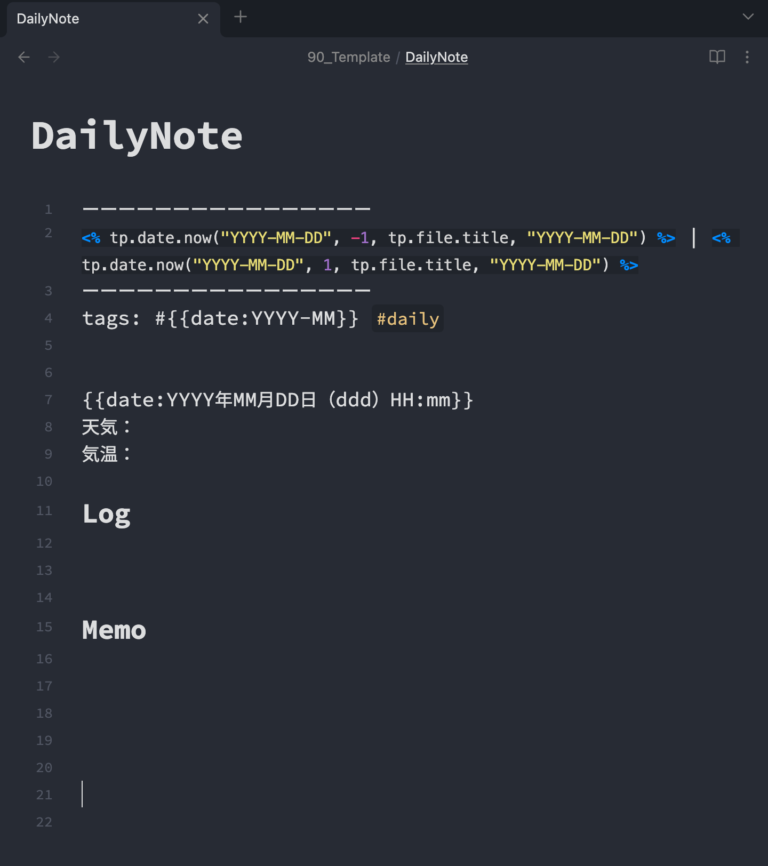Screen dimensions: 768x866
Task: Close the DailyNote tab
Action: (x=203, y=18)
